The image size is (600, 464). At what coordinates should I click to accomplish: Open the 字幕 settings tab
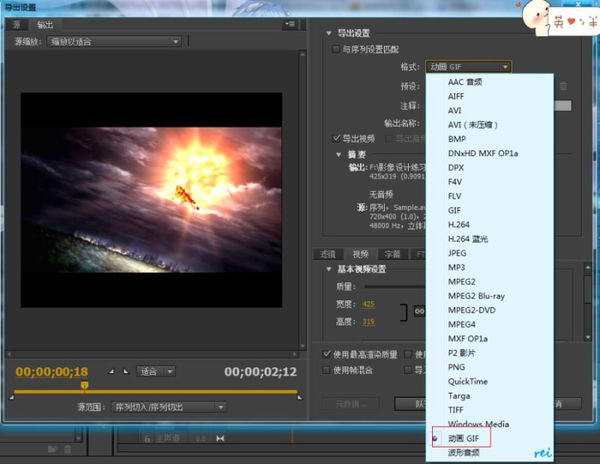pyautogui.click(x=392, y=254)
